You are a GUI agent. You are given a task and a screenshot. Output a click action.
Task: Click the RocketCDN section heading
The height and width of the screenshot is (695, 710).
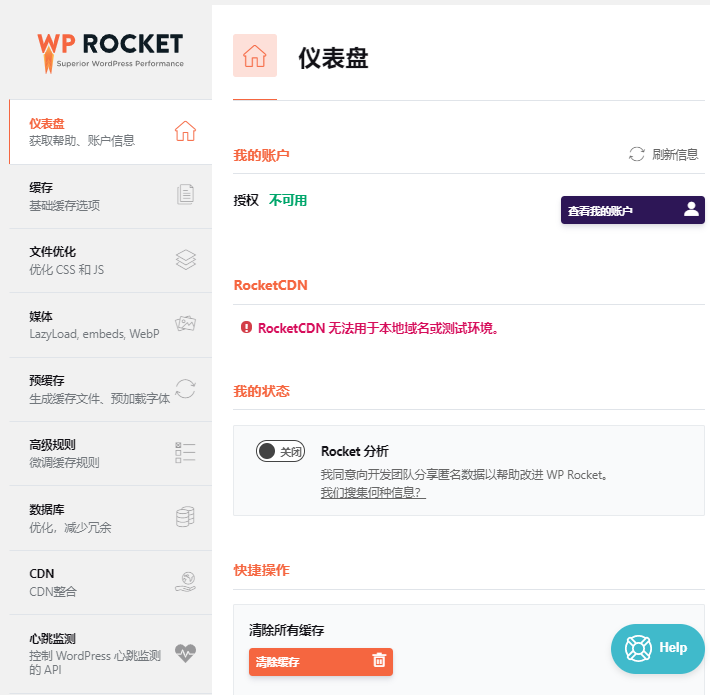(x=270, y=285)
